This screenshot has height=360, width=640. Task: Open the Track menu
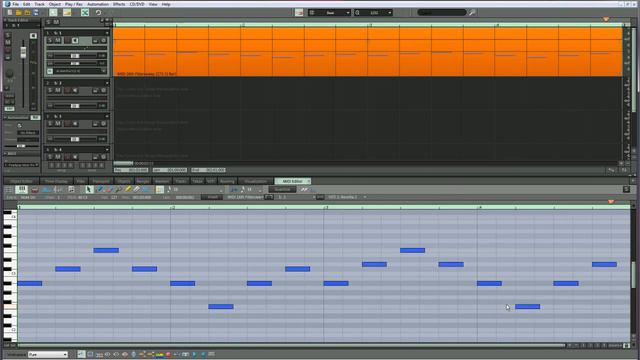39,4
